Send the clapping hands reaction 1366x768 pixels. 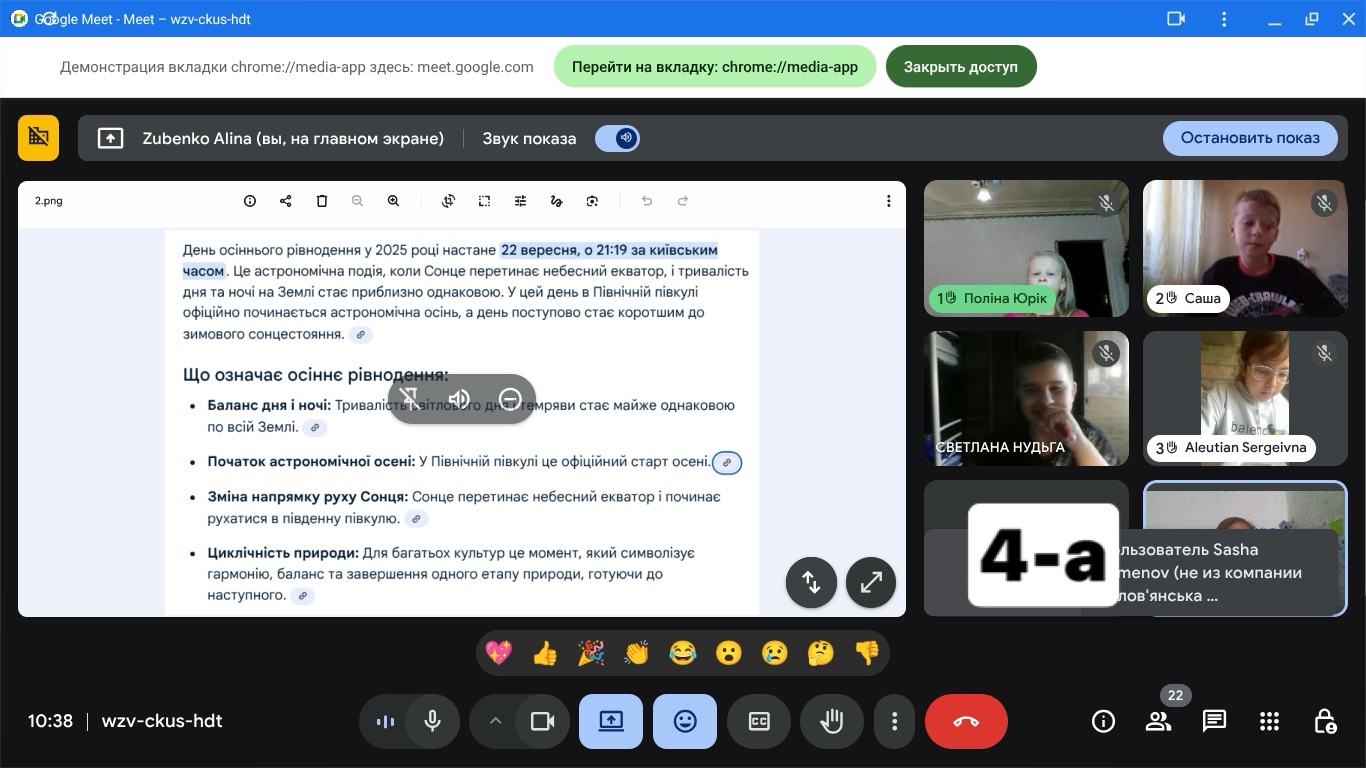click(x=636, y=653)
